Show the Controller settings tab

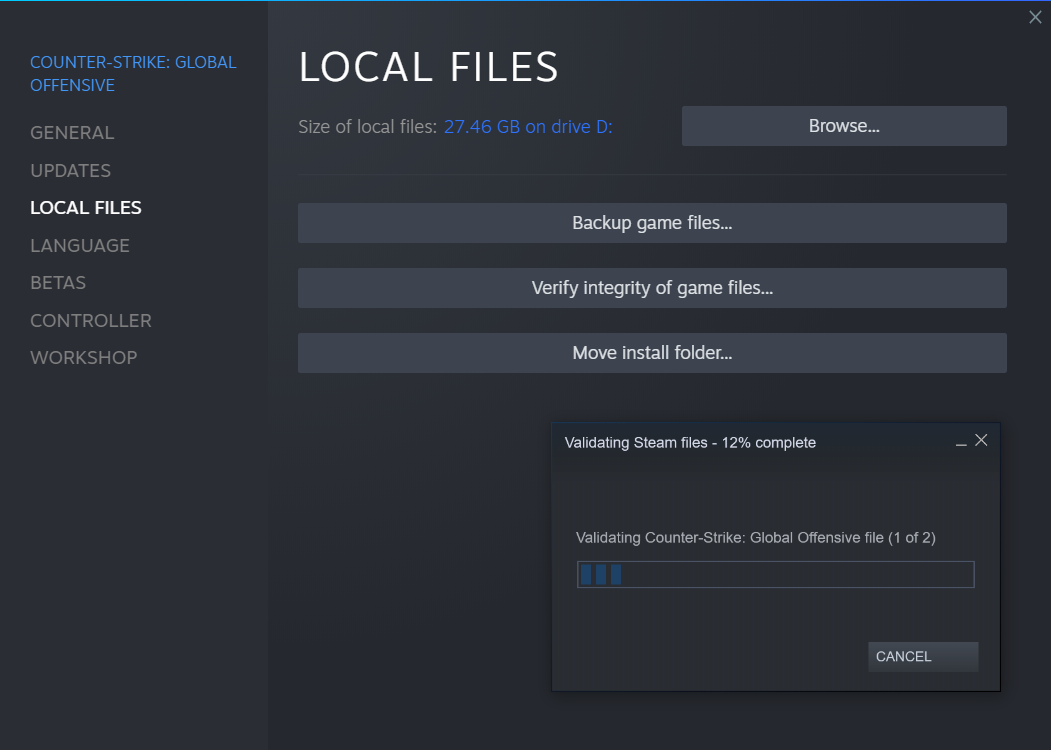[91, 321]
